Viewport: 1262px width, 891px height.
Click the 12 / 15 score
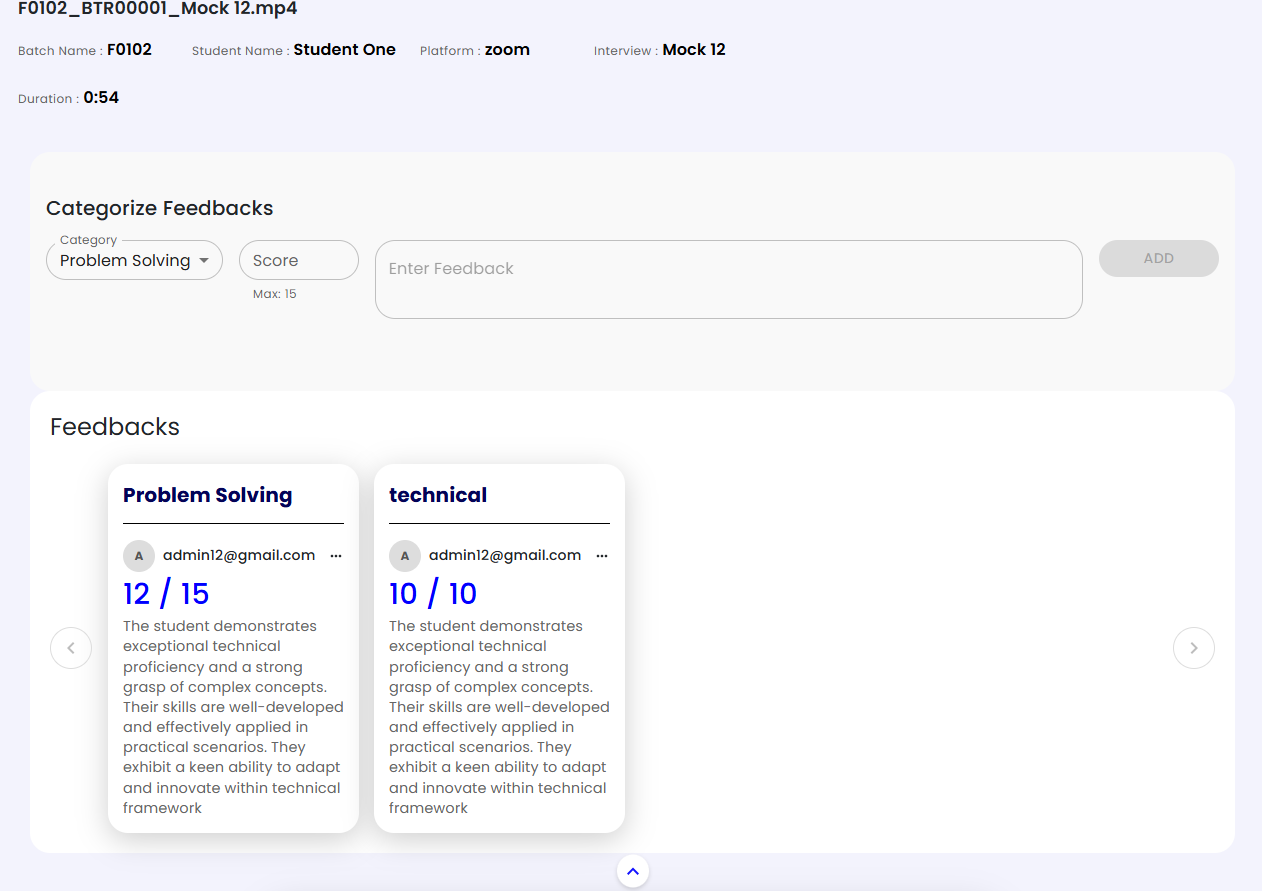click(x=166, y=594)
